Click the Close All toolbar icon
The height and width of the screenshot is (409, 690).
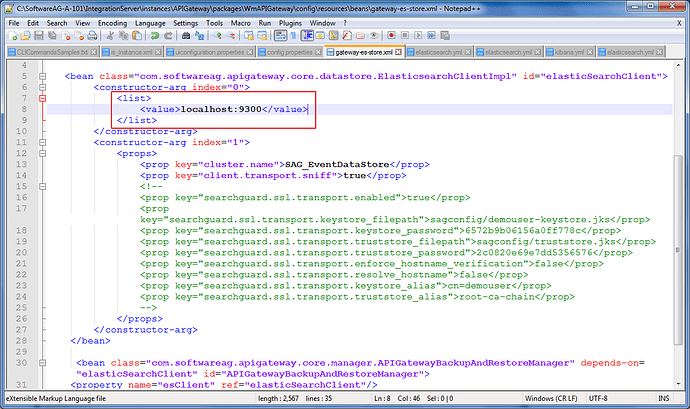[x=79, y=36]
